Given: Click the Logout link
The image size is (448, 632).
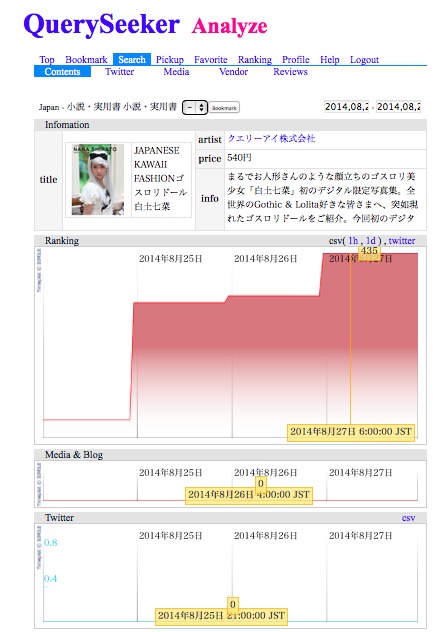Looking at the screenshot, I should click(x=364, y=60).
